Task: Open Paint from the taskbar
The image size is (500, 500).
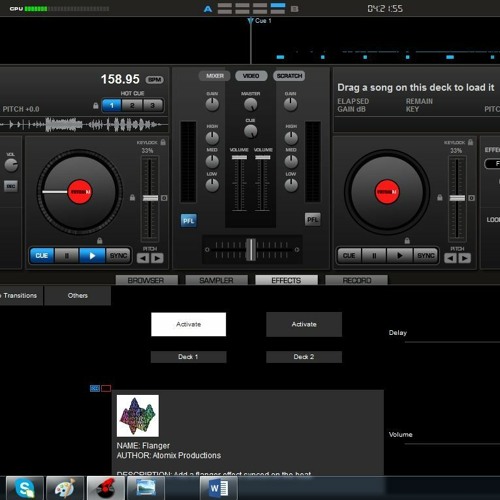Action: 65,488
